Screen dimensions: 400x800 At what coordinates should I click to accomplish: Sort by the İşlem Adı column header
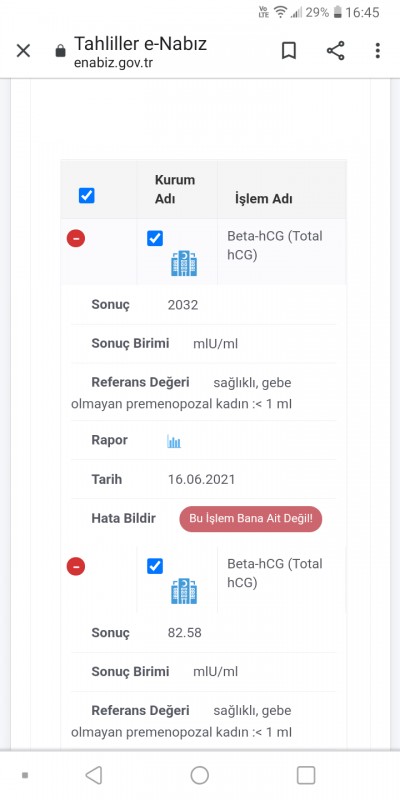(264, 199)
